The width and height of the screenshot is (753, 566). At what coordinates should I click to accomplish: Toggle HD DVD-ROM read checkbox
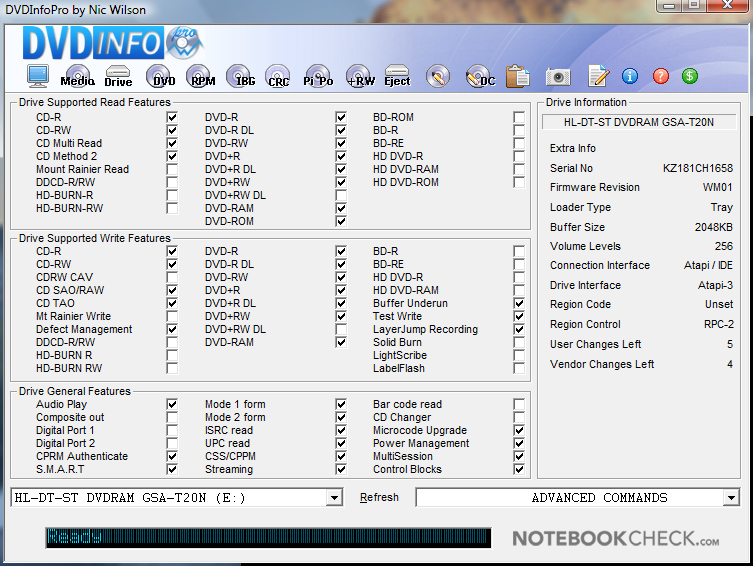519,182
